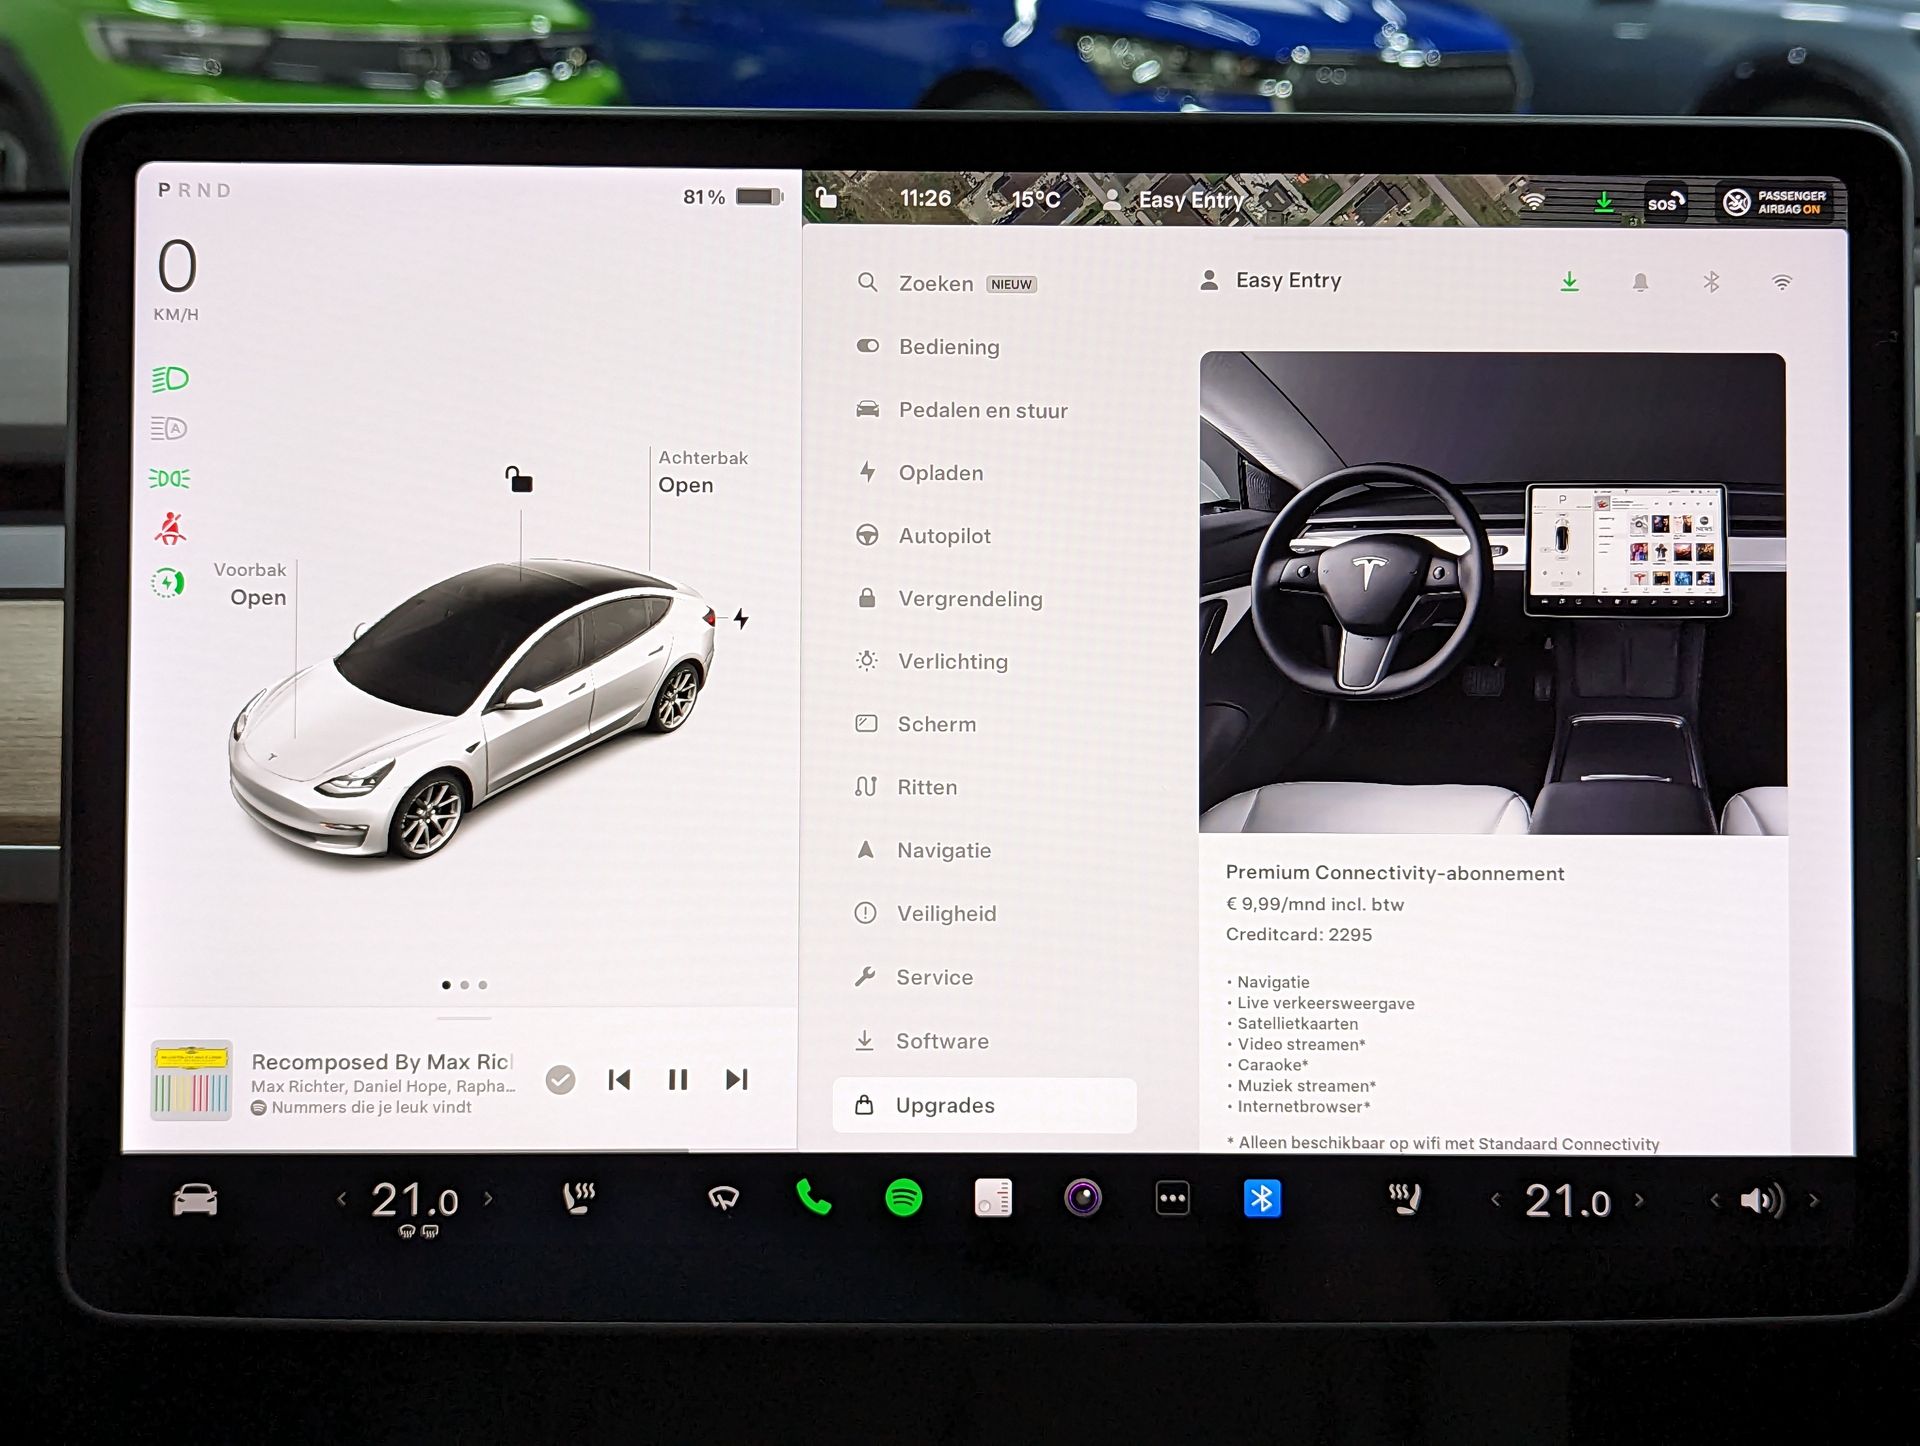
Task: Open notifications bell icon
Action: click(1640, 283)
